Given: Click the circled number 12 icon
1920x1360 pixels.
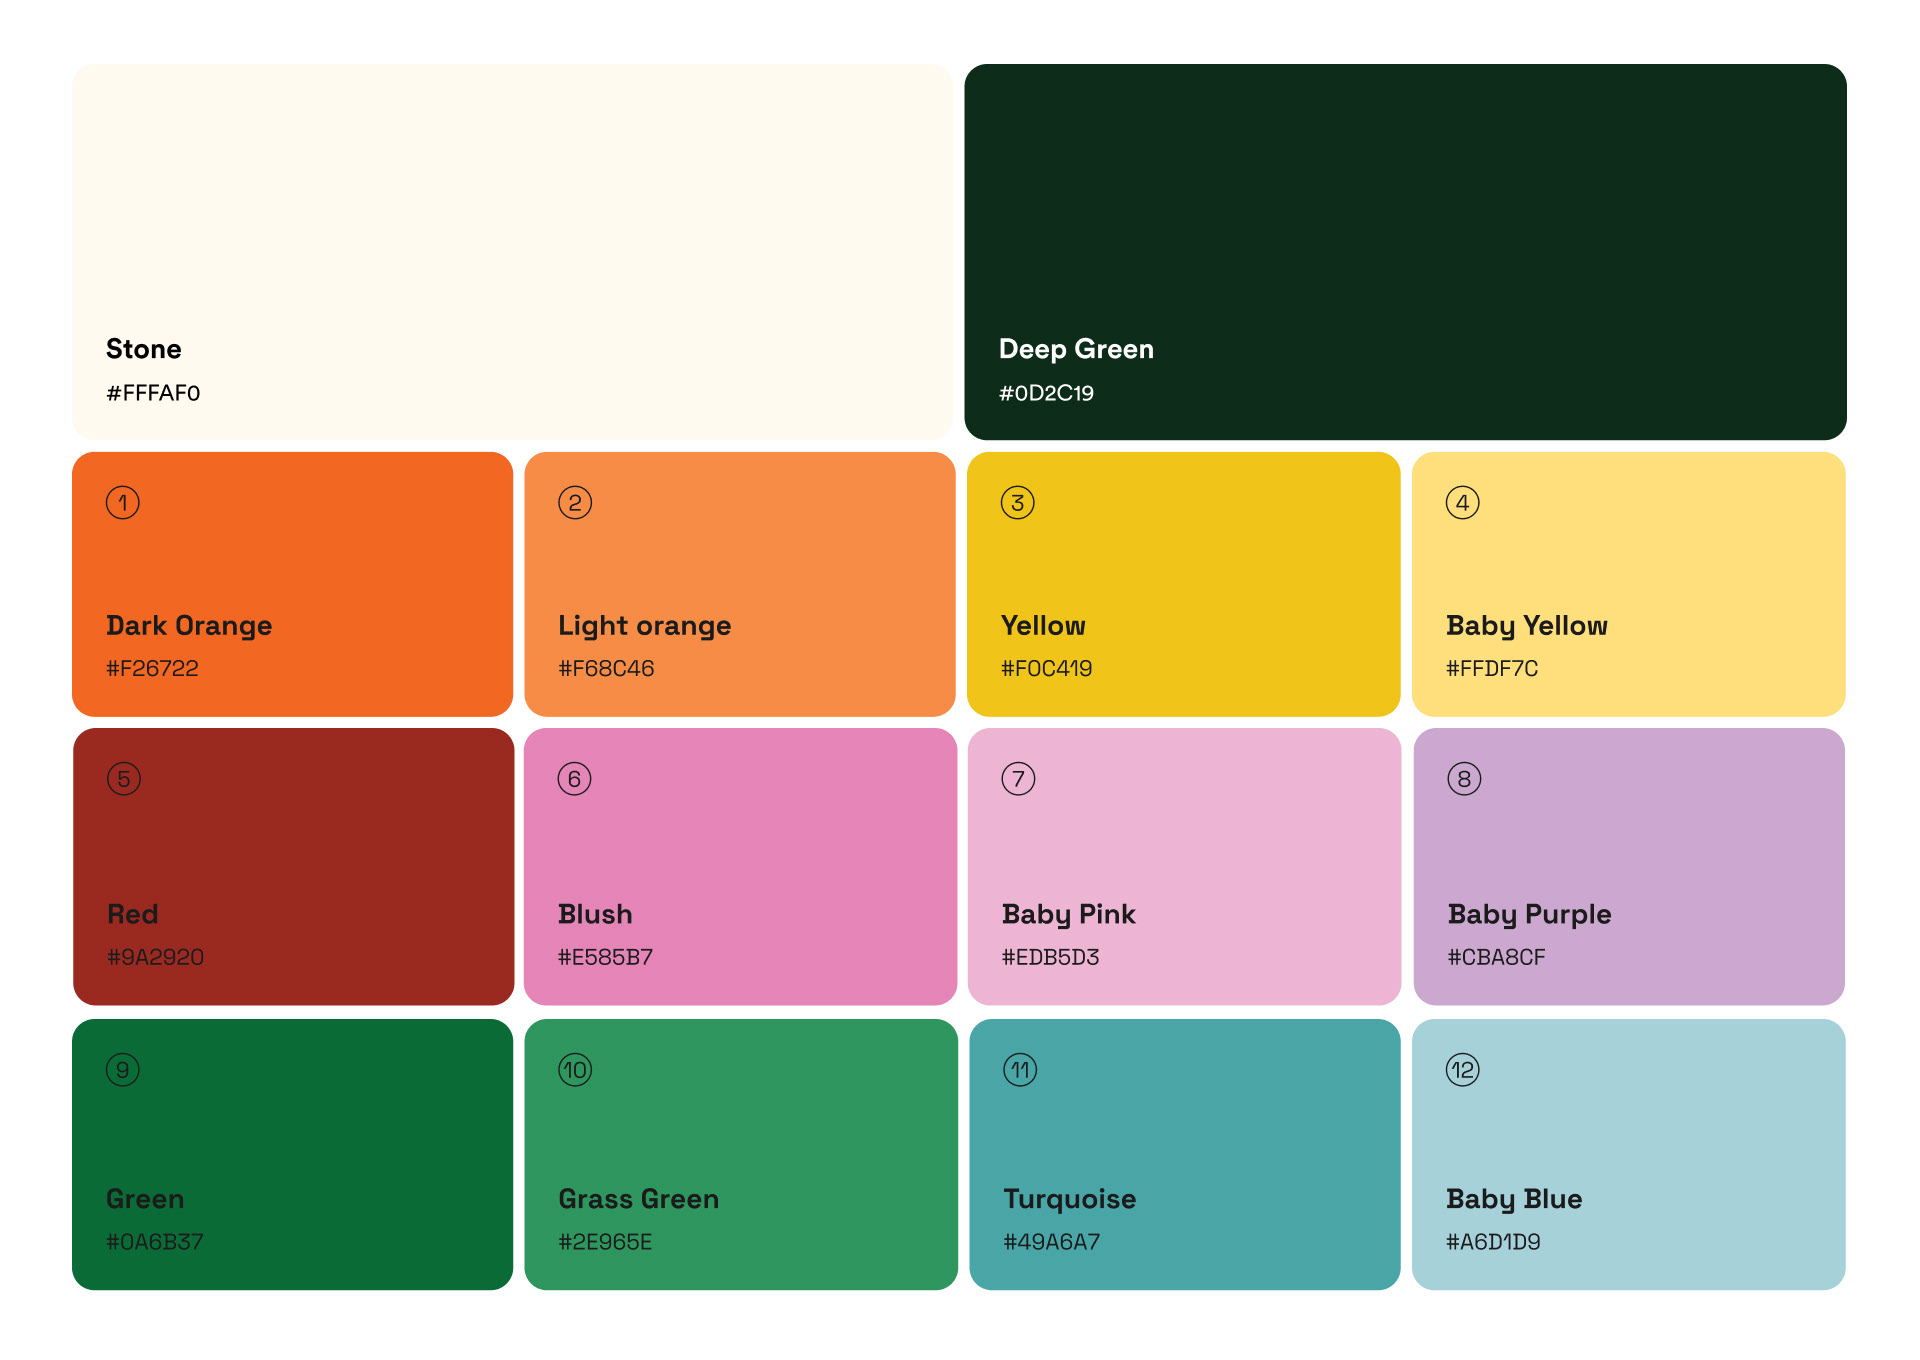Looking at the screenshot, I should pos(1463,1070).
